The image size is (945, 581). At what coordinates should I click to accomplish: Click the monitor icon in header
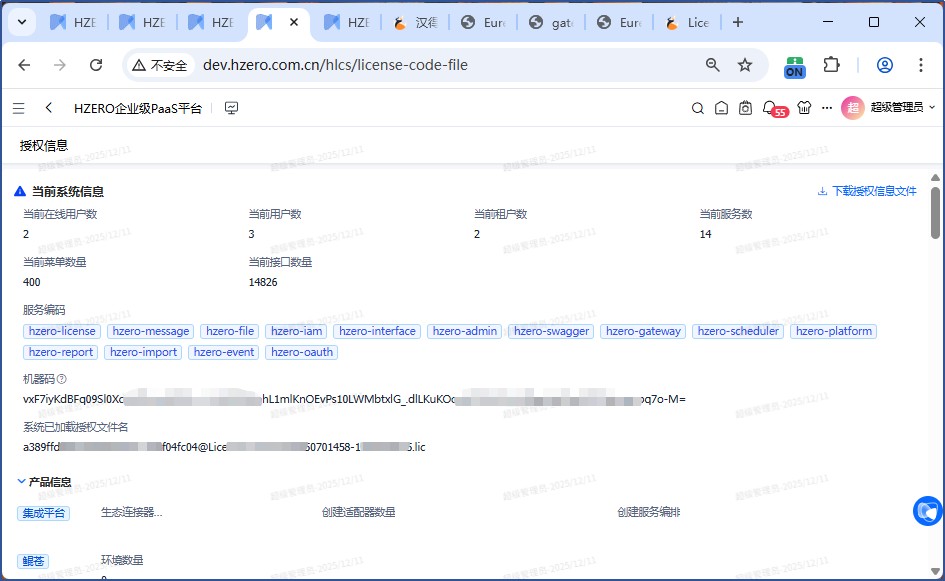tap(231, 108)
